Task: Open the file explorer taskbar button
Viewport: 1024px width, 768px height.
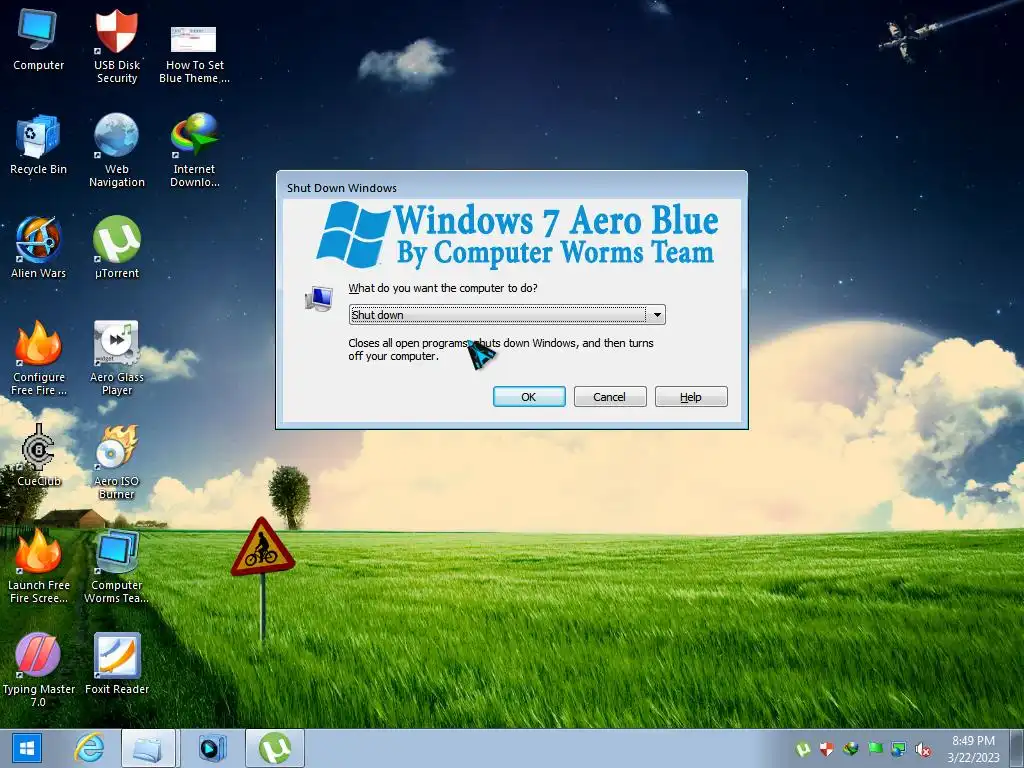Action: (x=148, y=748)
